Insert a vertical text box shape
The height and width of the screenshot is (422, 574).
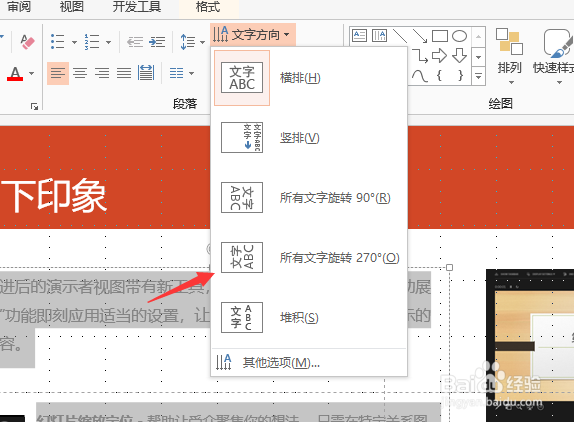click(379, 36)
